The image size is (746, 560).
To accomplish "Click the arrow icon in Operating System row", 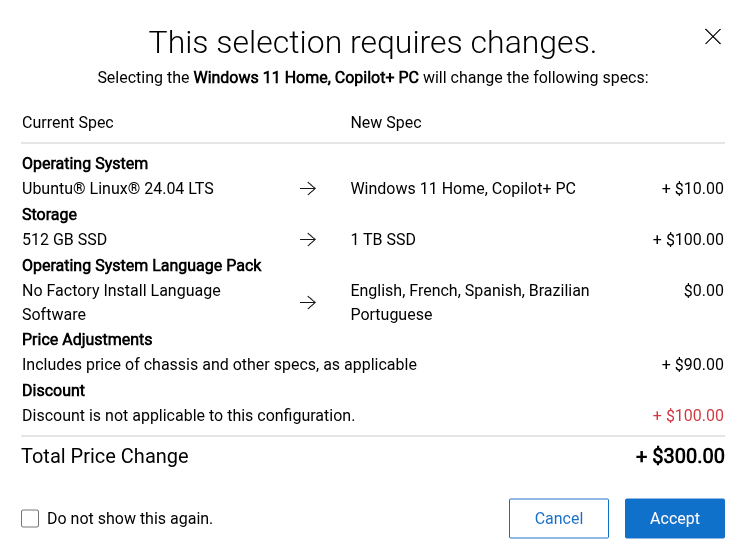I will 308,189.
